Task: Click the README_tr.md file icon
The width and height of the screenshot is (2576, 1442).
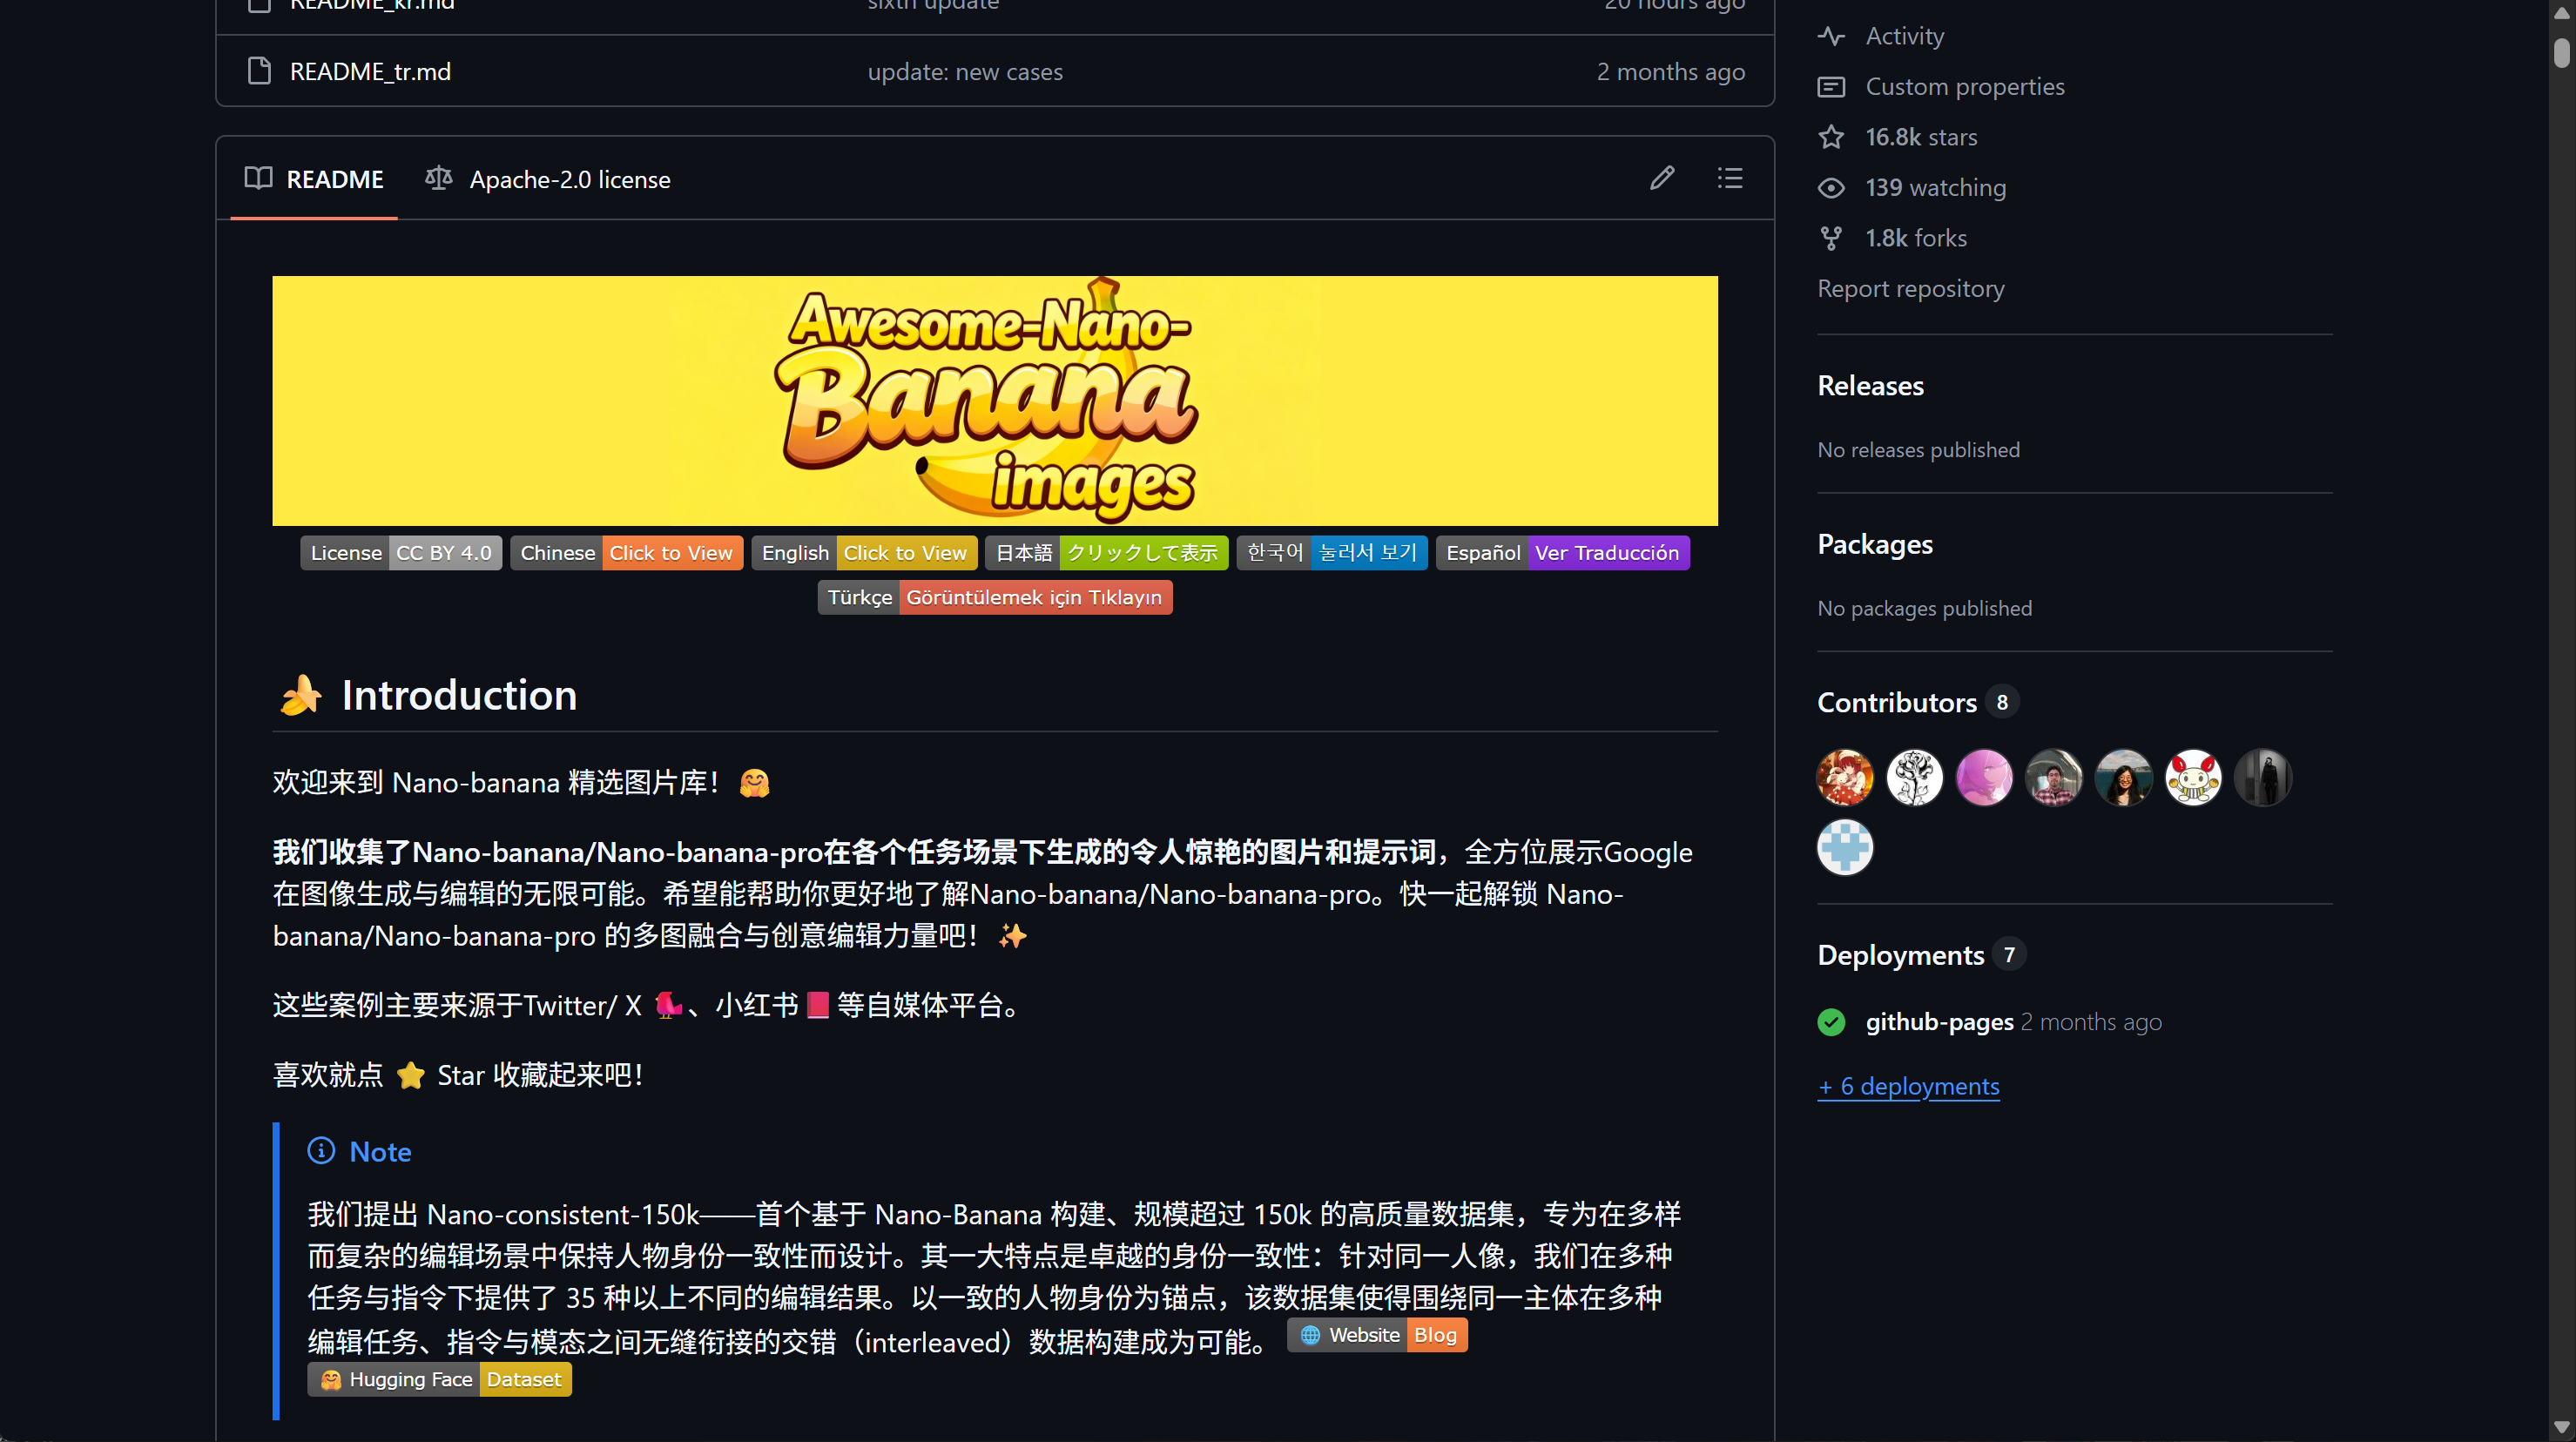Action: coord(259,71)
